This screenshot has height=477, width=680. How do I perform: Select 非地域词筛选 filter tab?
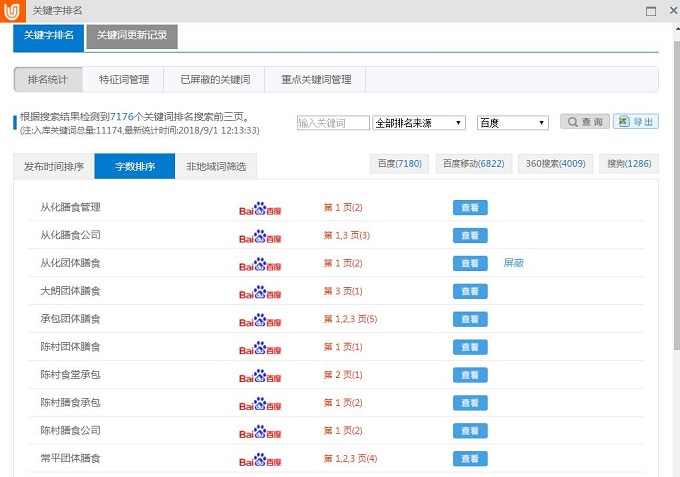pyautogui.click(x=216, y=166)
